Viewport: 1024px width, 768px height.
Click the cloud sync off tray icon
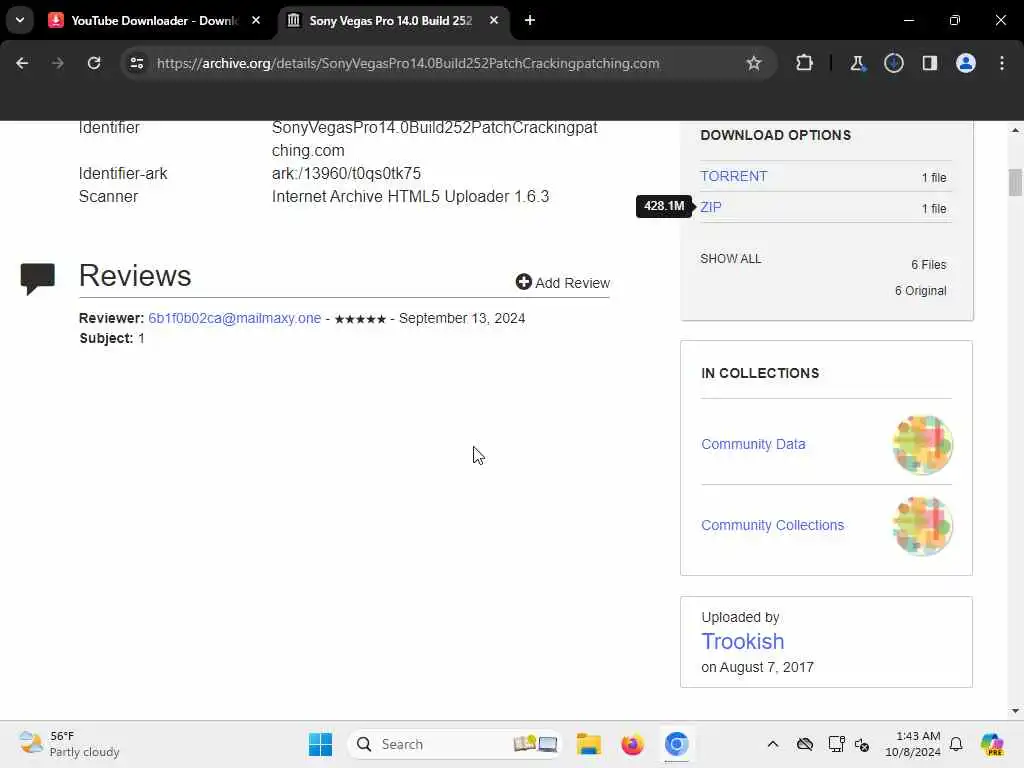tap(805, 744)
